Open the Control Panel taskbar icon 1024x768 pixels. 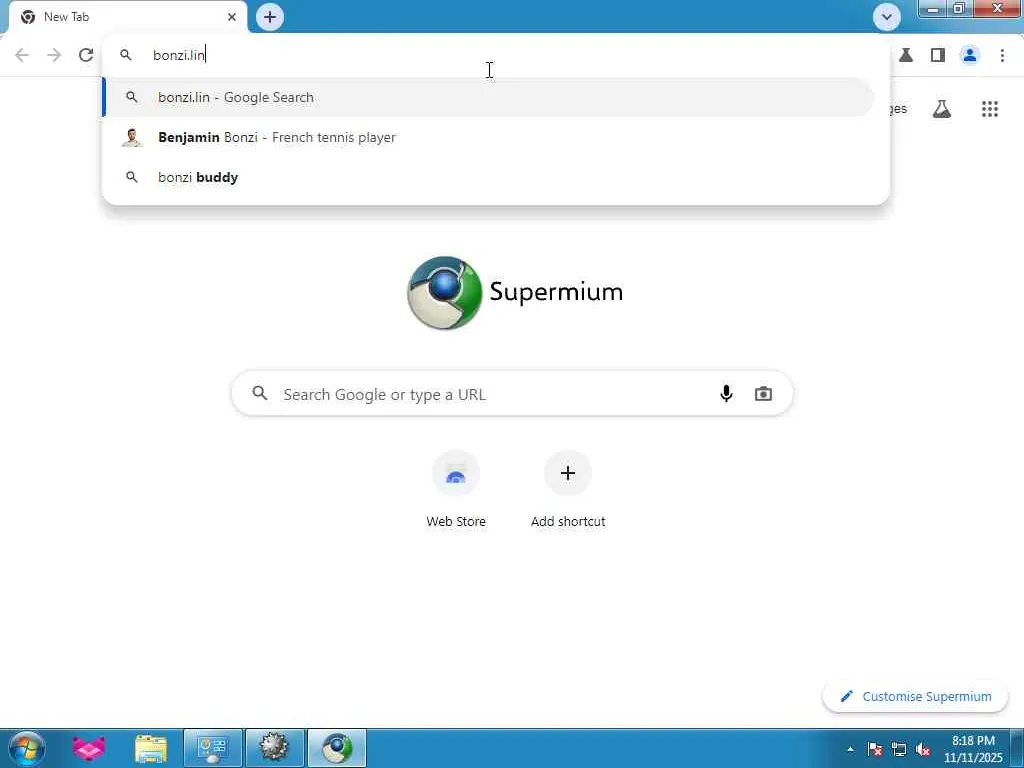coord(213,748)
